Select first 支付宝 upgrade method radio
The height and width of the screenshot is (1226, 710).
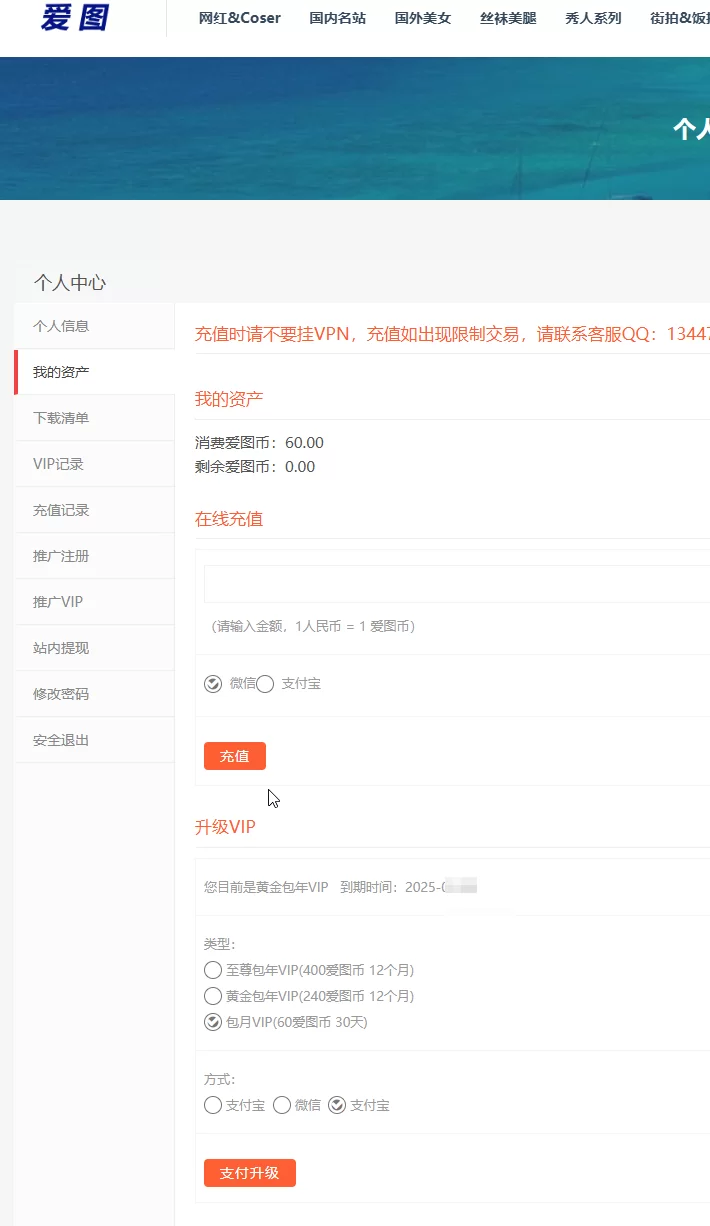[x=213, y=1105]
